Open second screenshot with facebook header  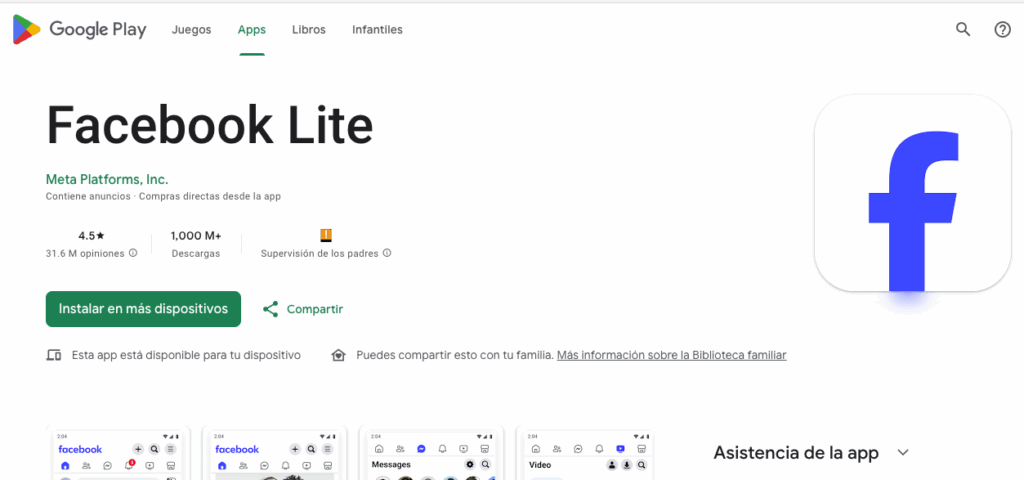click(x=274, y=453)
